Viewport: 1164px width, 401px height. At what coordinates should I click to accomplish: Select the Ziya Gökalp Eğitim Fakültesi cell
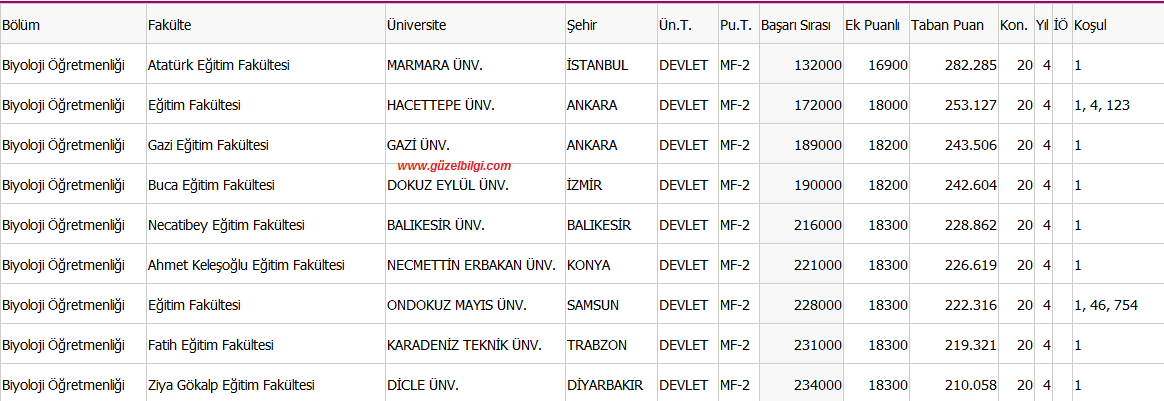[231, 385]
